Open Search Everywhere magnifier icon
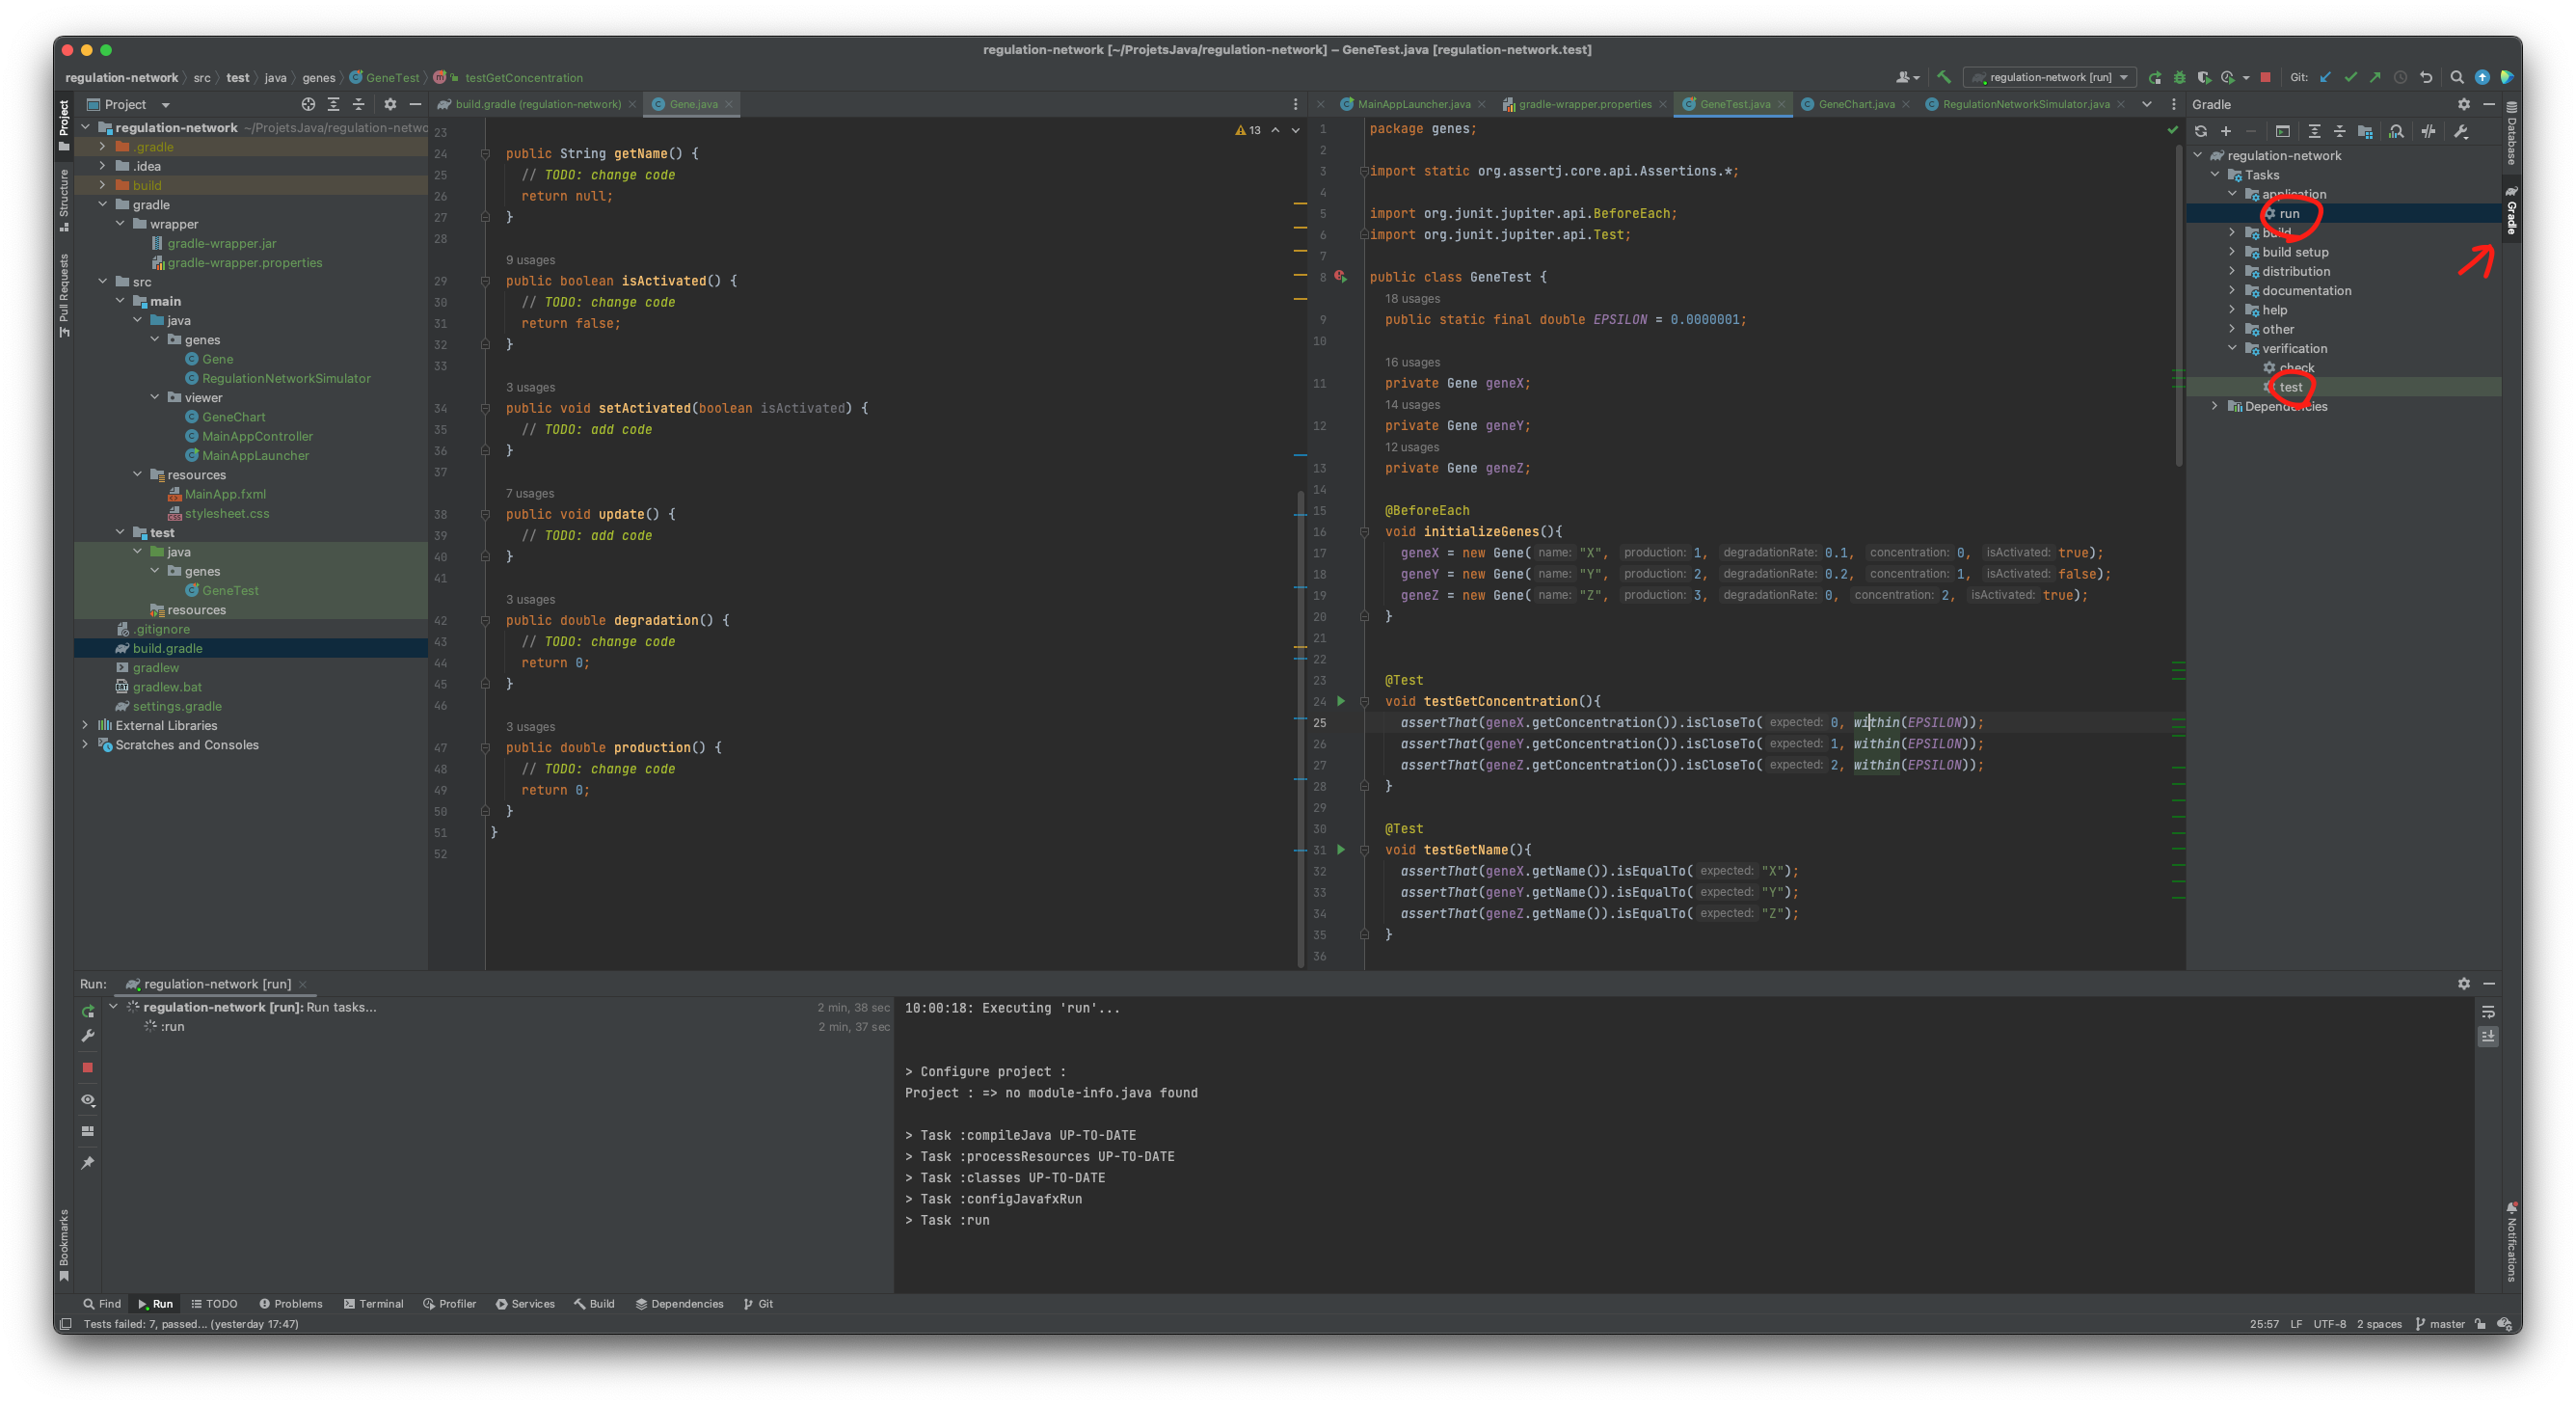 [2457, 77]
